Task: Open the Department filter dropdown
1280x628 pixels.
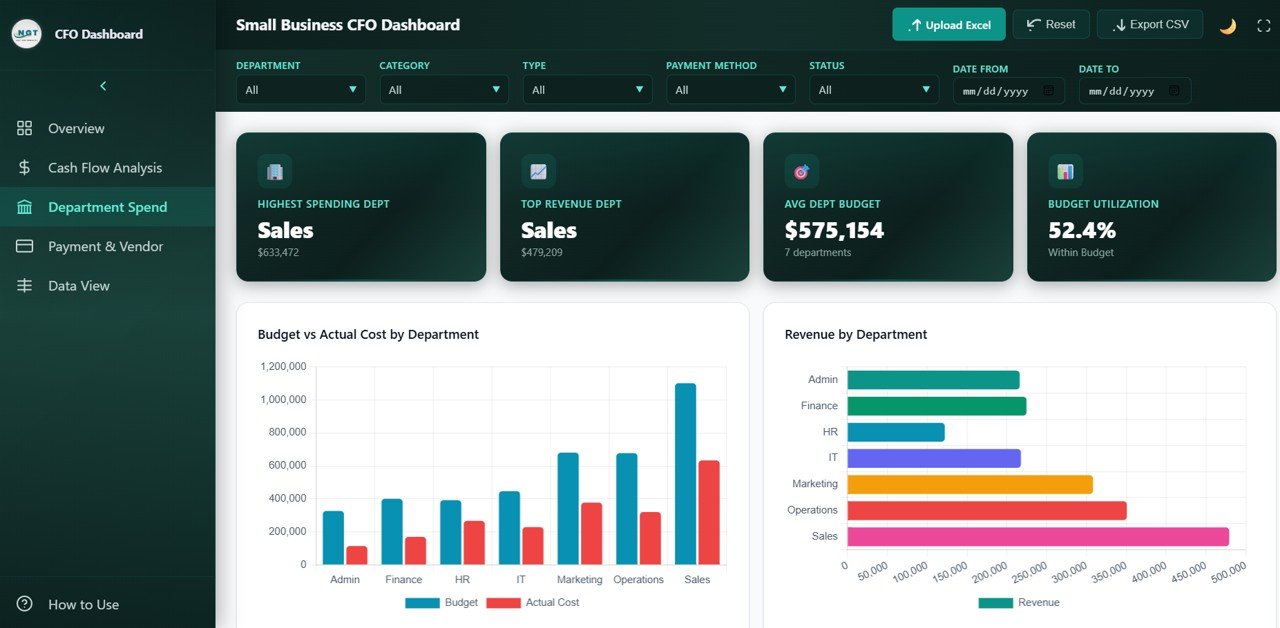Action: point(300,90)
